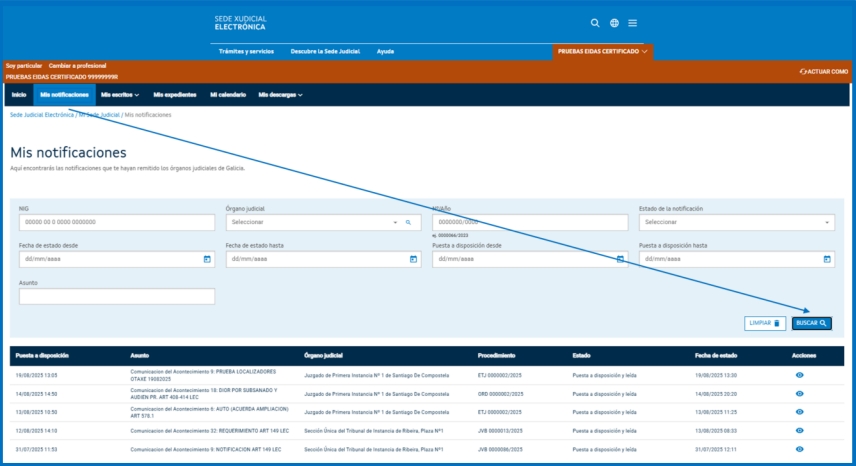View the JVB 0000006/2025 notification eye icon

[799, 449]
